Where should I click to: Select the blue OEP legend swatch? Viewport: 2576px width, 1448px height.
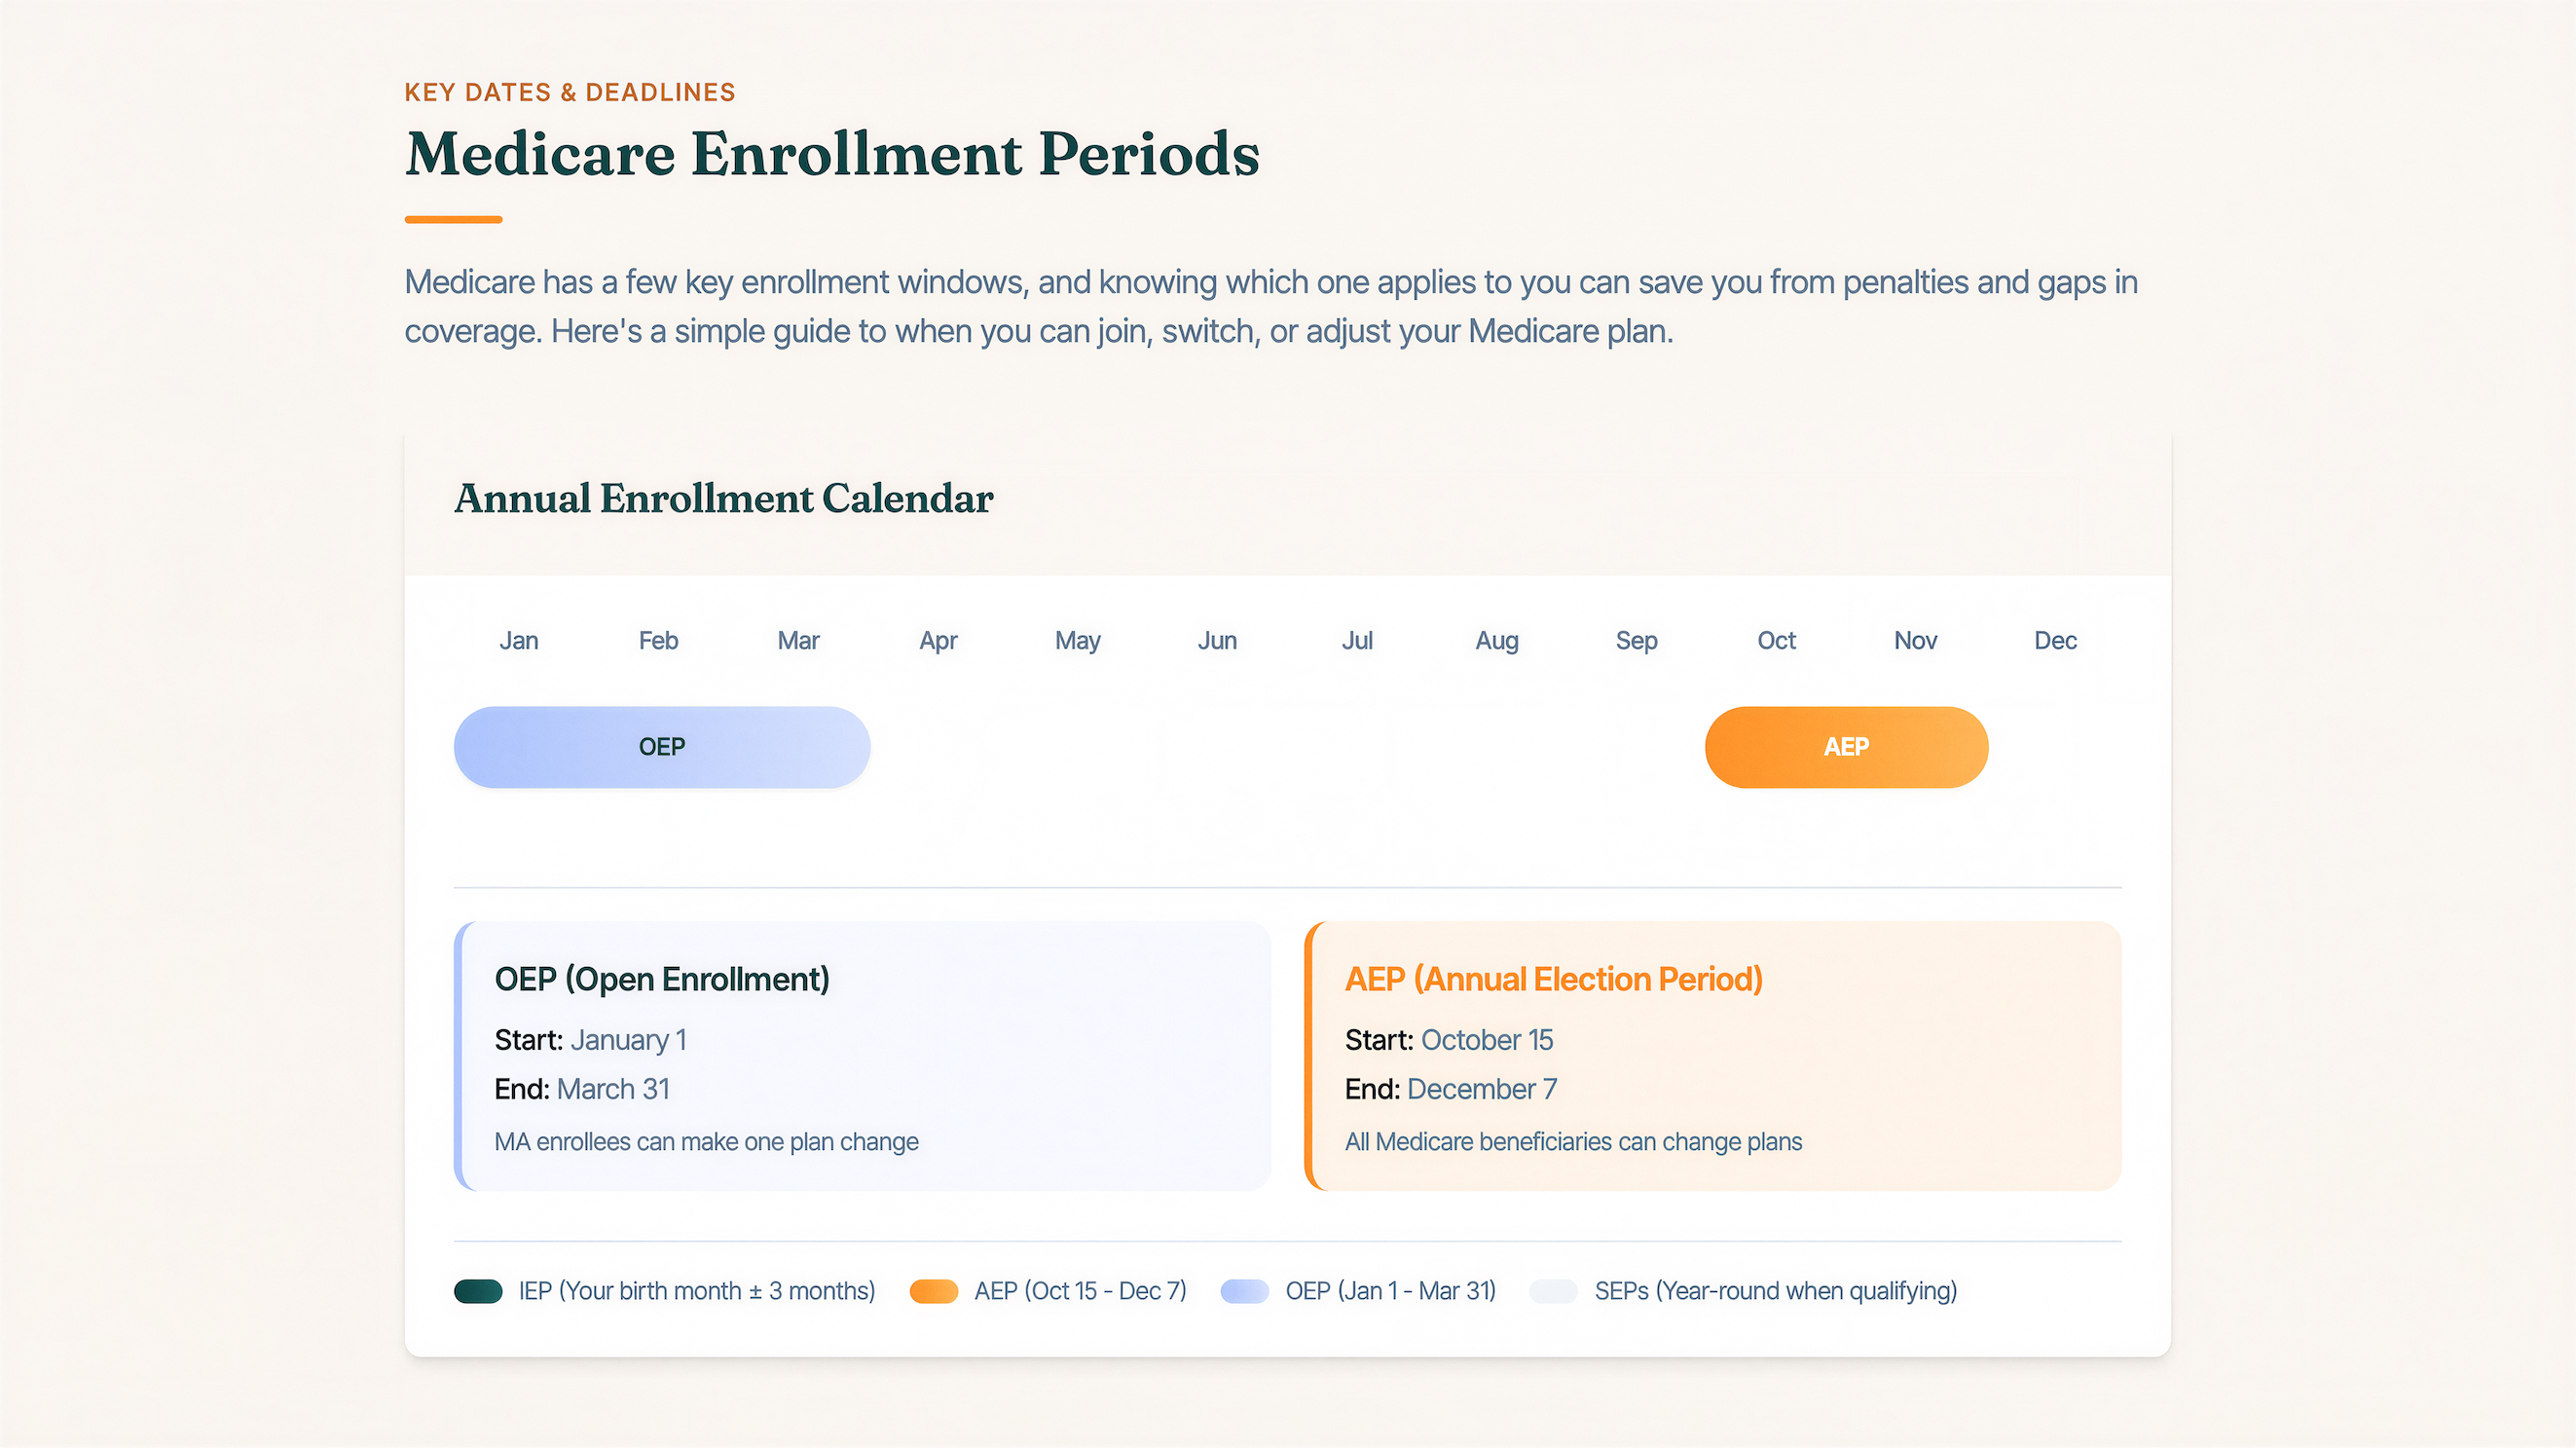(1244, 1291)
